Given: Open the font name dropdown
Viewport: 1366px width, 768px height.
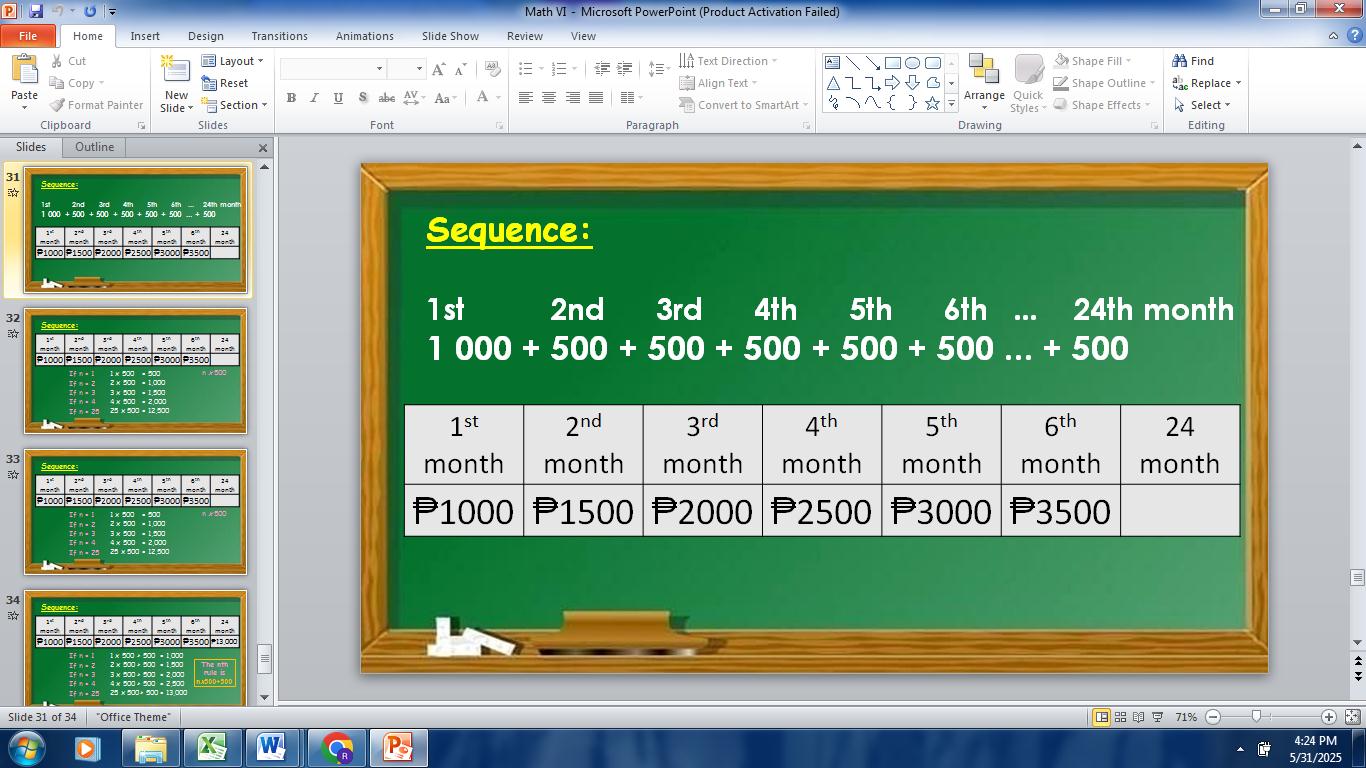Looking at the screenshot, I should point(379,69).
